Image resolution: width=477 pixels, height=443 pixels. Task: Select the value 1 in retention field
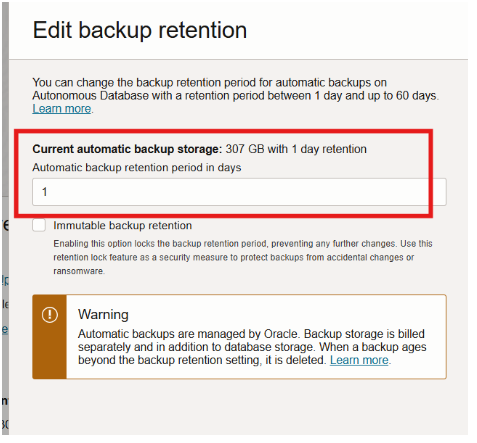coord(44,192)
